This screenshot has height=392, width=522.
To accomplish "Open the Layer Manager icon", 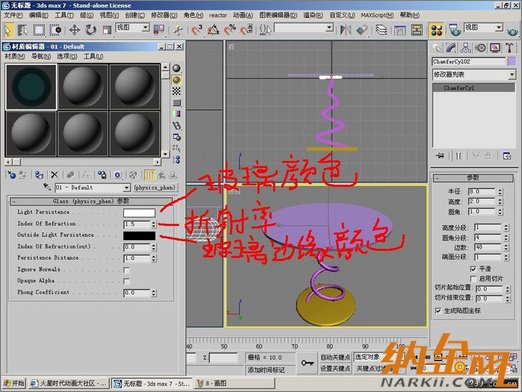I will click(381, 30).
